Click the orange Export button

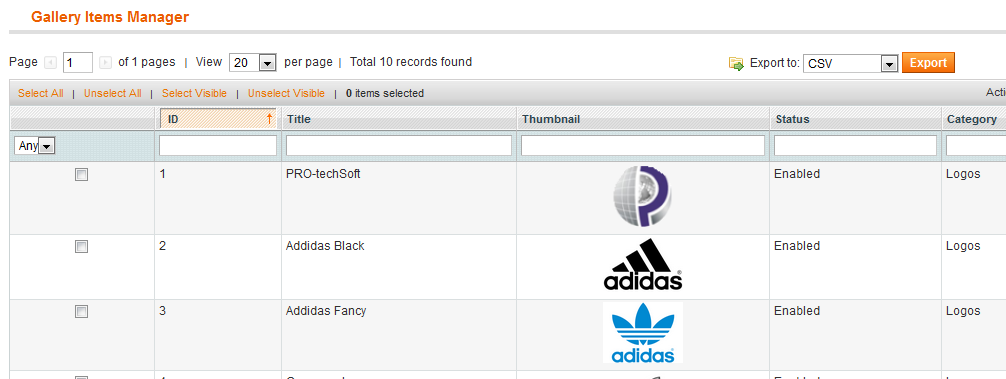pos(928,63)
